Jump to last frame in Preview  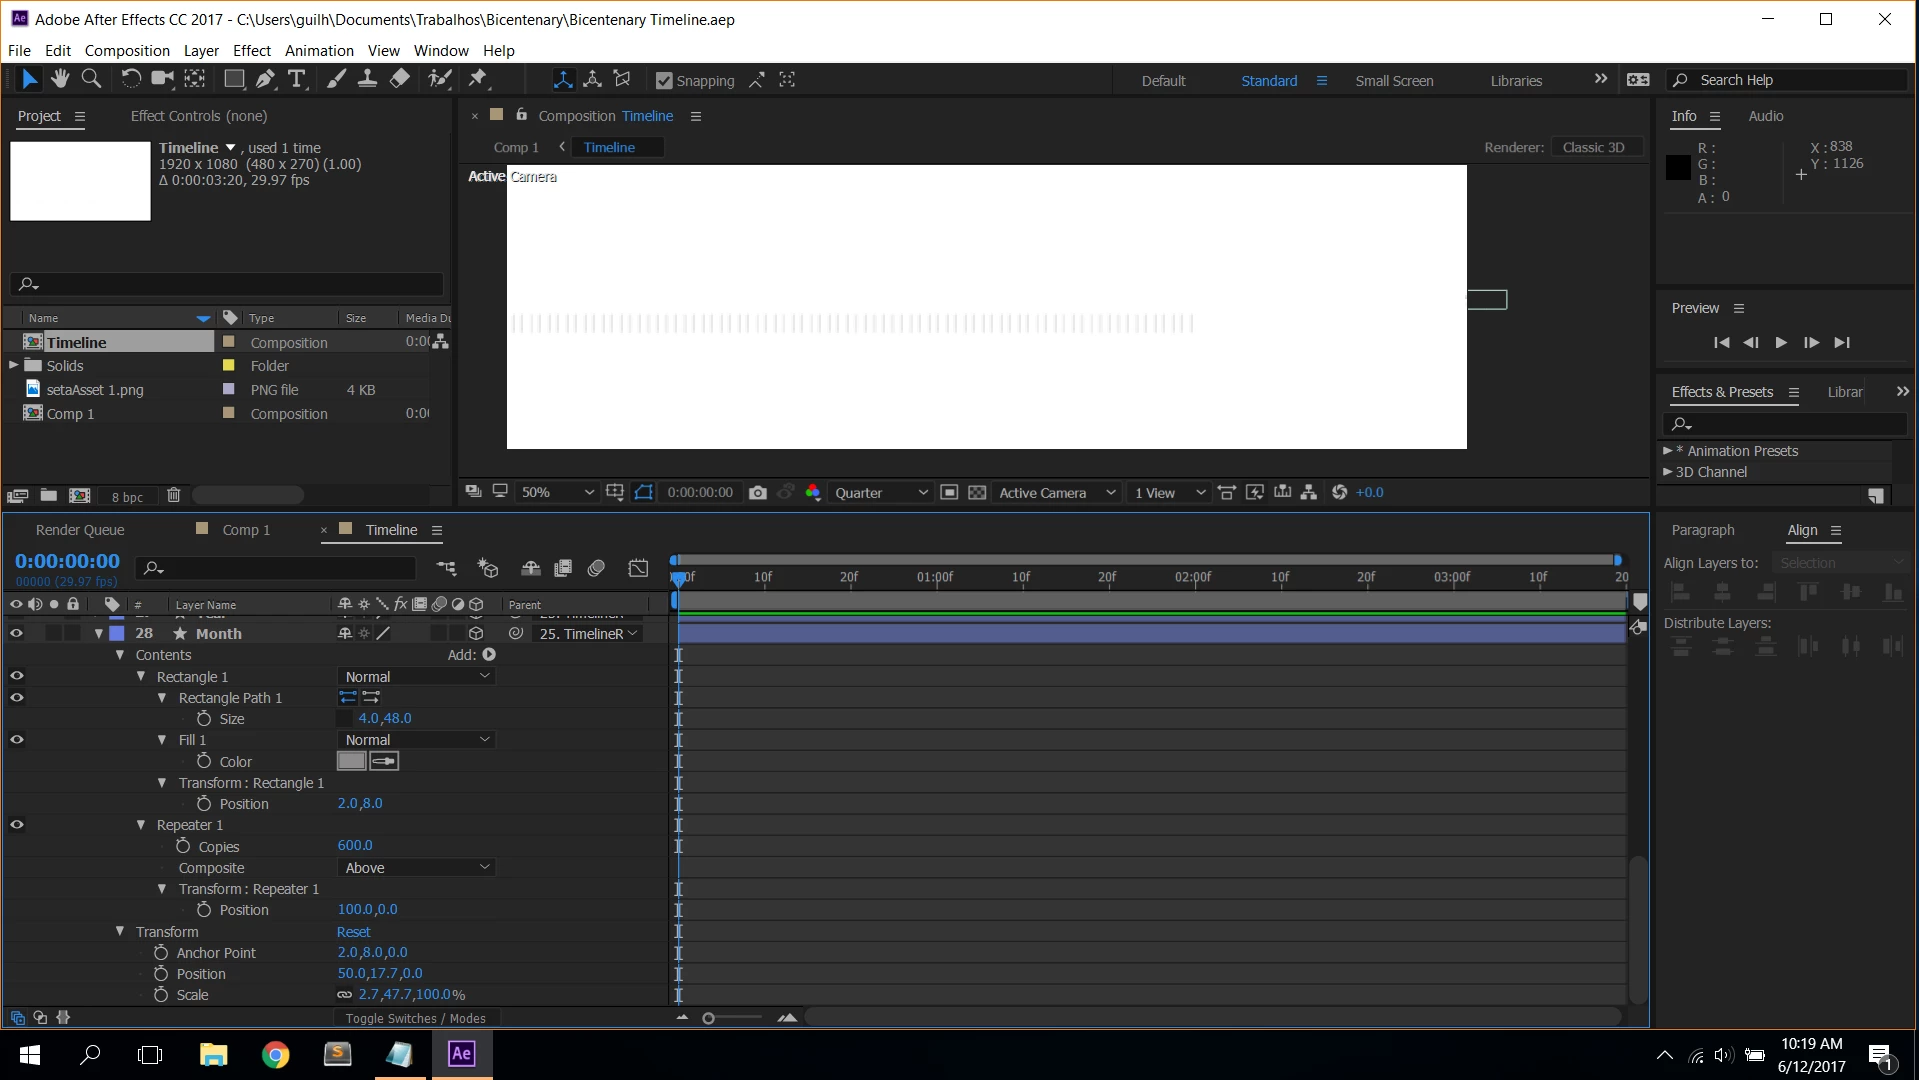pyautogui.click(x=1842, y=342)
